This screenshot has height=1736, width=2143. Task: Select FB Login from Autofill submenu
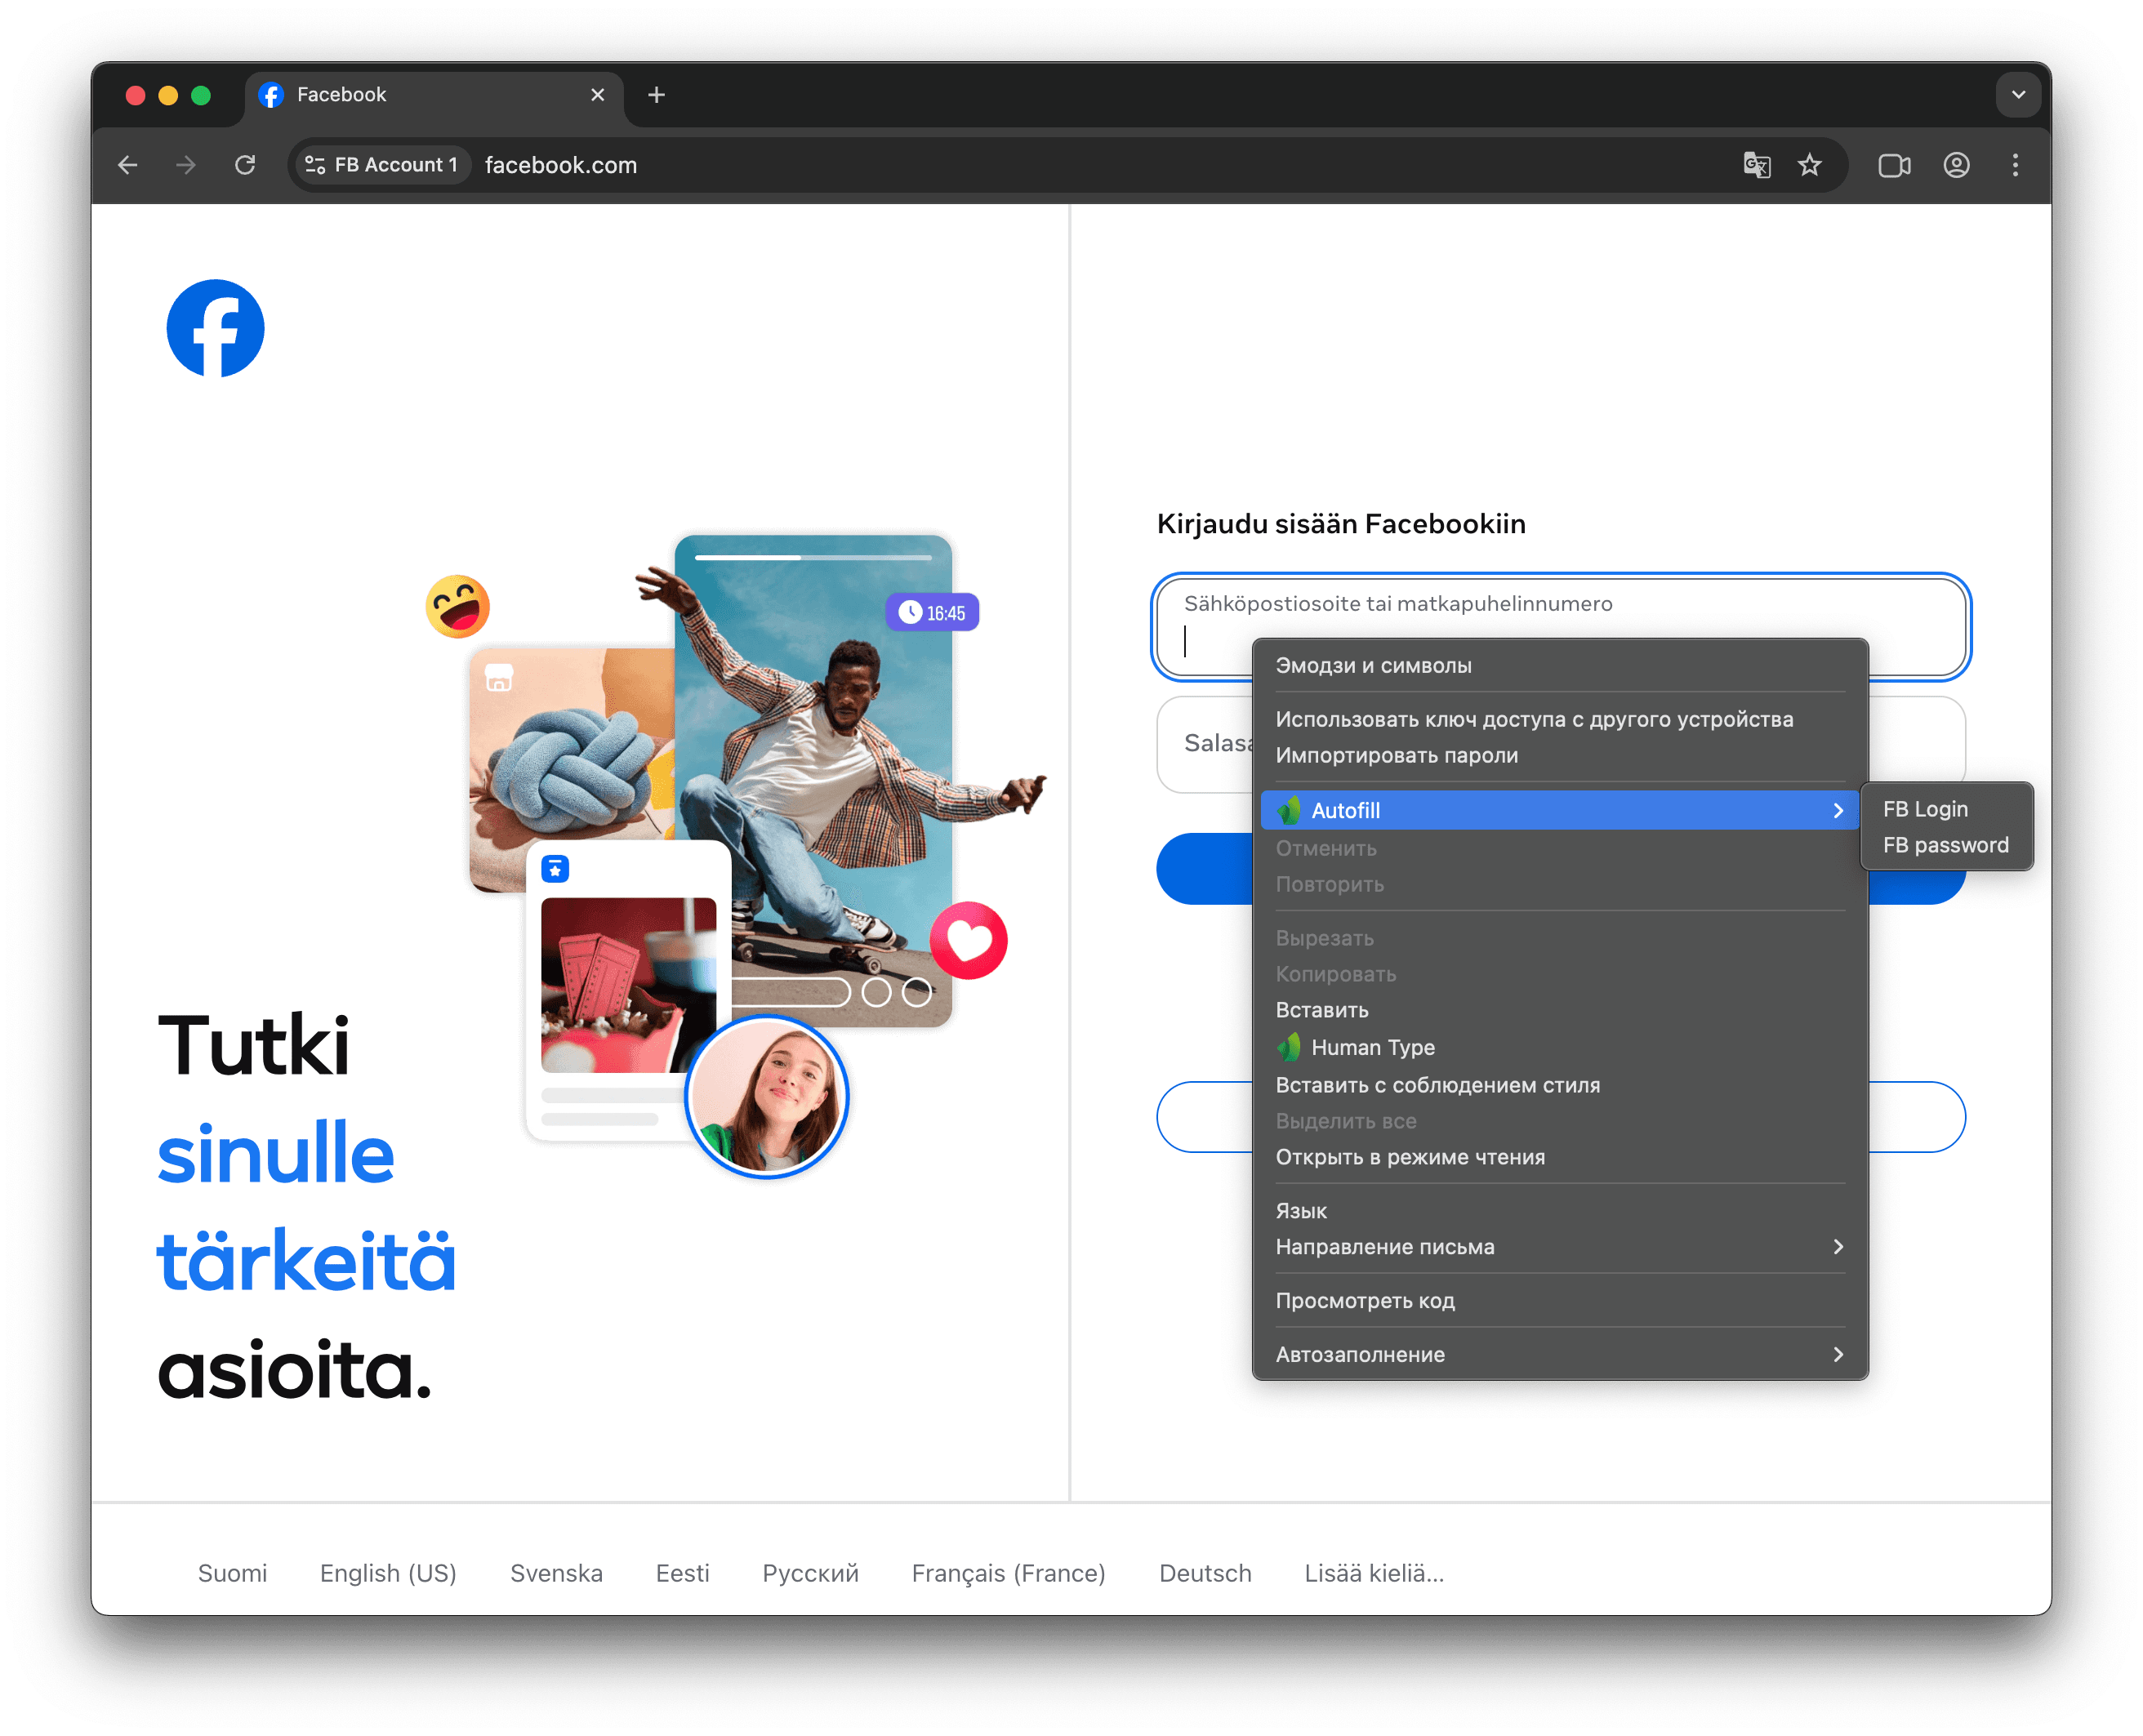1925,809
